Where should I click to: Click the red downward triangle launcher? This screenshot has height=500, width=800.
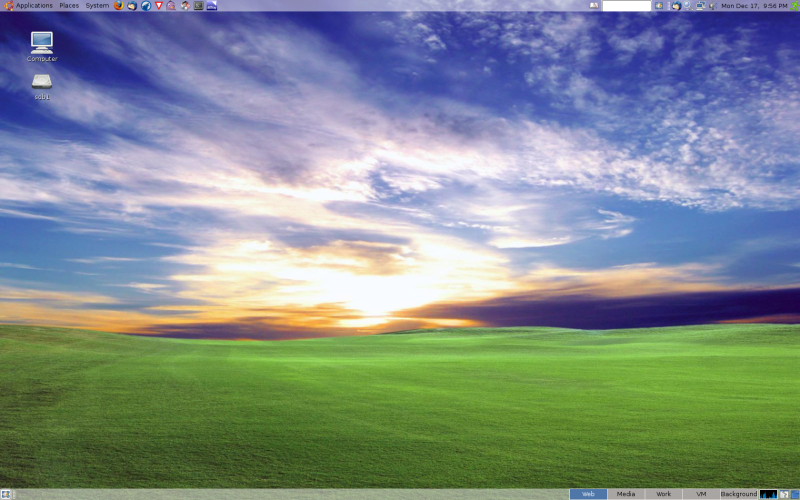click(x=159, y=6)
